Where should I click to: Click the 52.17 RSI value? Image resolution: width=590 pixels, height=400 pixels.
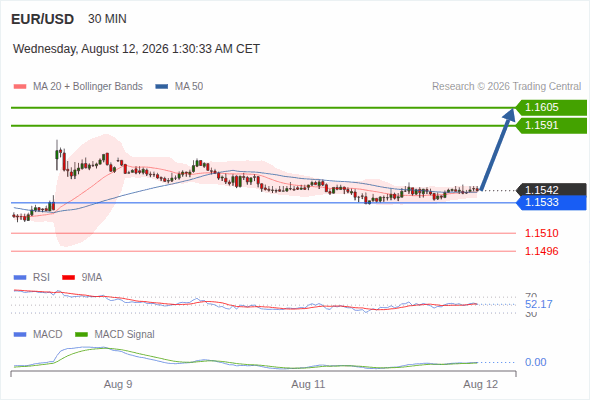pos(539,304)
